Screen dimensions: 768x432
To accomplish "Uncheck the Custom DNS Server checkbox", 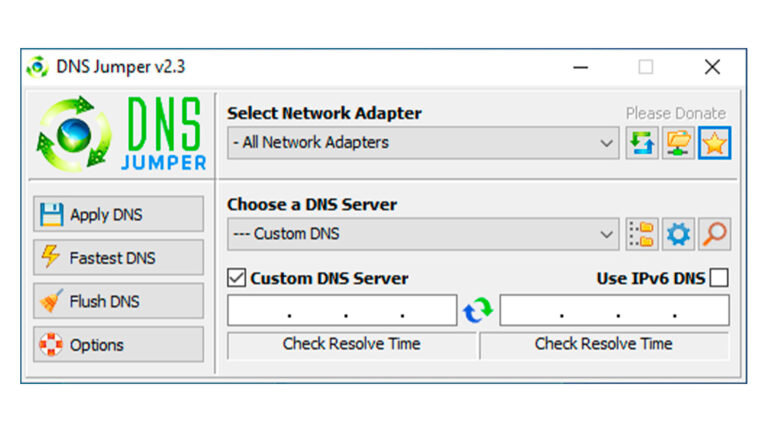I will pyautogui.click(x=237, y=278).
